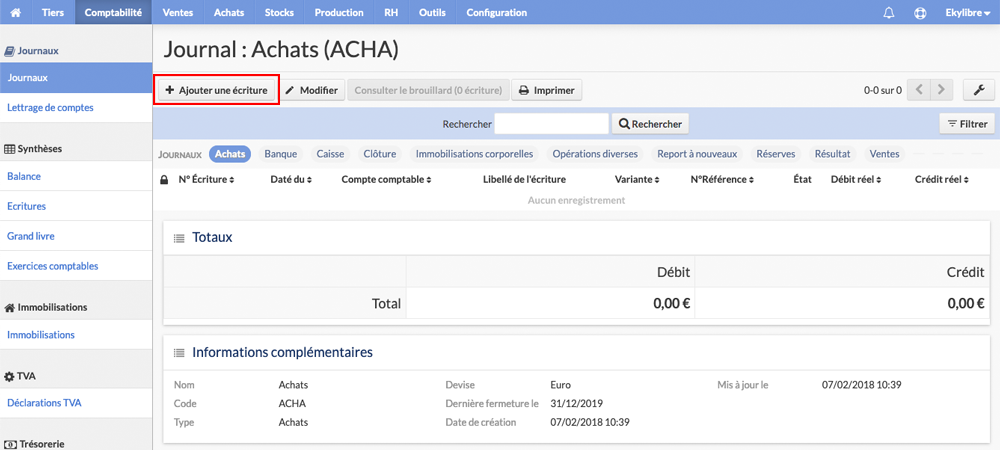This screenshot has height=450, width=1000.
Task: Click the Rechercher search button
Action: (x=650, y=124)
